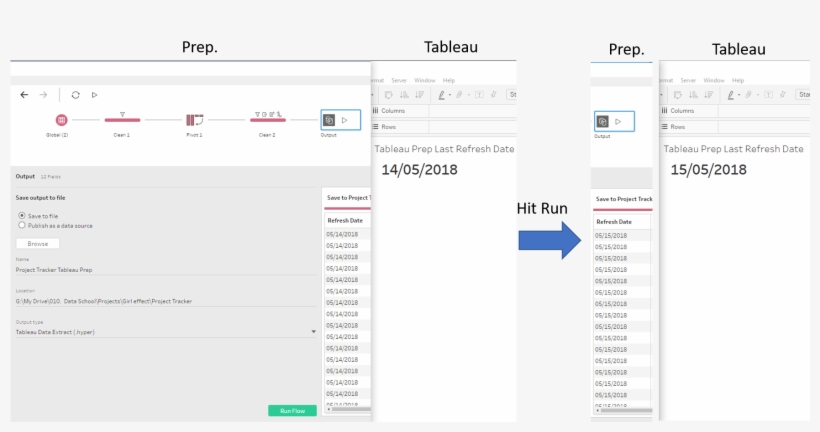Select the Pivot 1 step icon
This screenshot has height=432, width=820.
pos(195,120)
